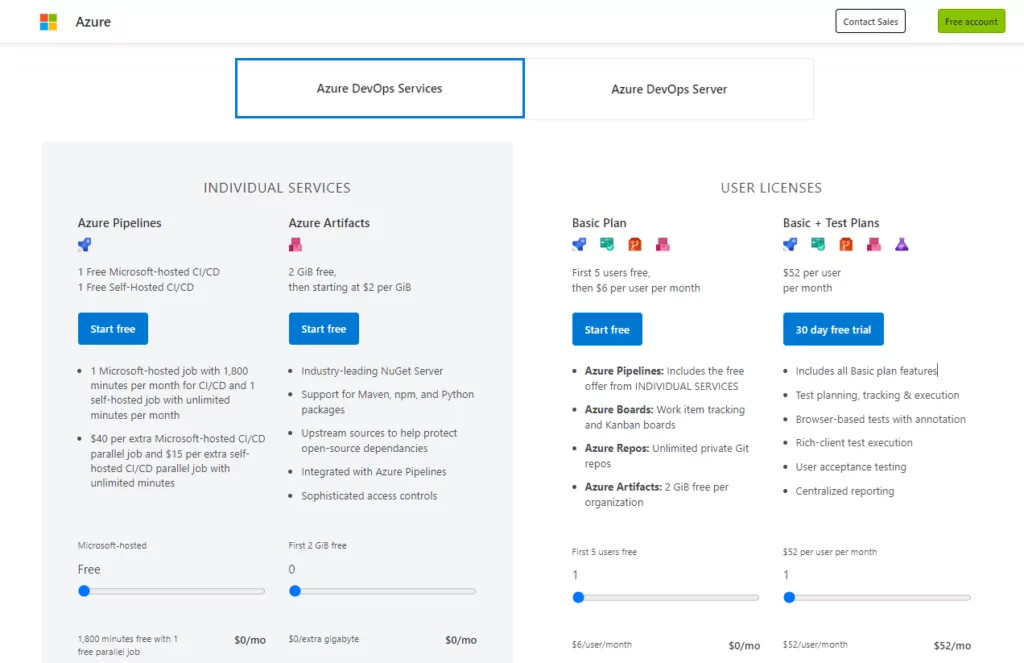Click the bold 'Azure Boards:' bullet label
The height and width of the screenshot is (663, 1024).
tap(618, 410)
